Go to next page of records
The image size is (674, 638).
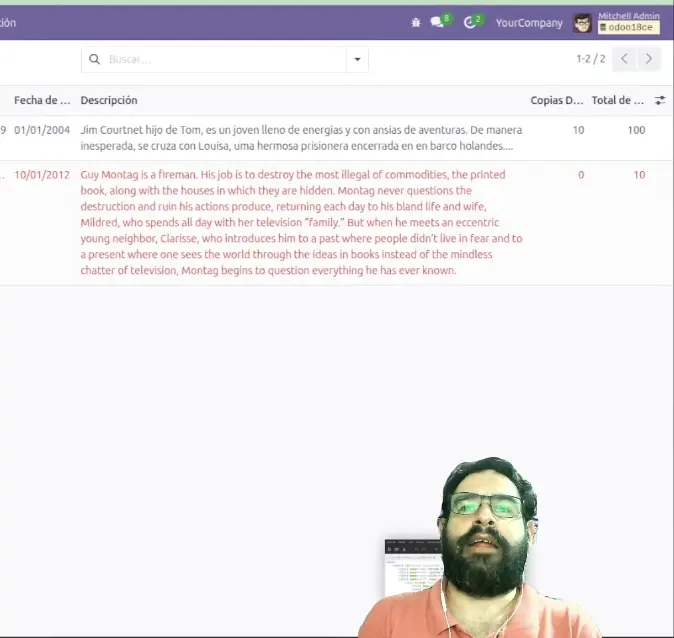pyautogui.click(x=650, y=59)
